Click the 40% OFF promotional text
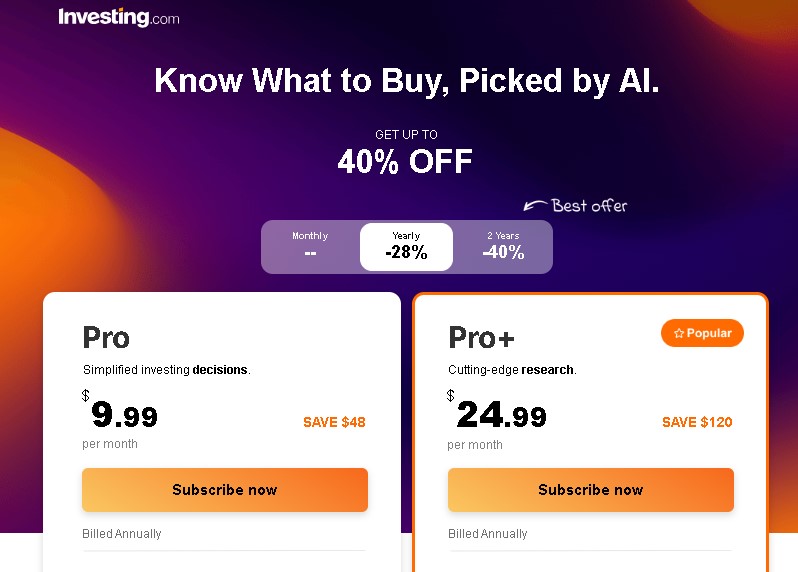Image resolution: width=798 pixels, height=572 pixels. pyautogui.click(x=405, y=161)
